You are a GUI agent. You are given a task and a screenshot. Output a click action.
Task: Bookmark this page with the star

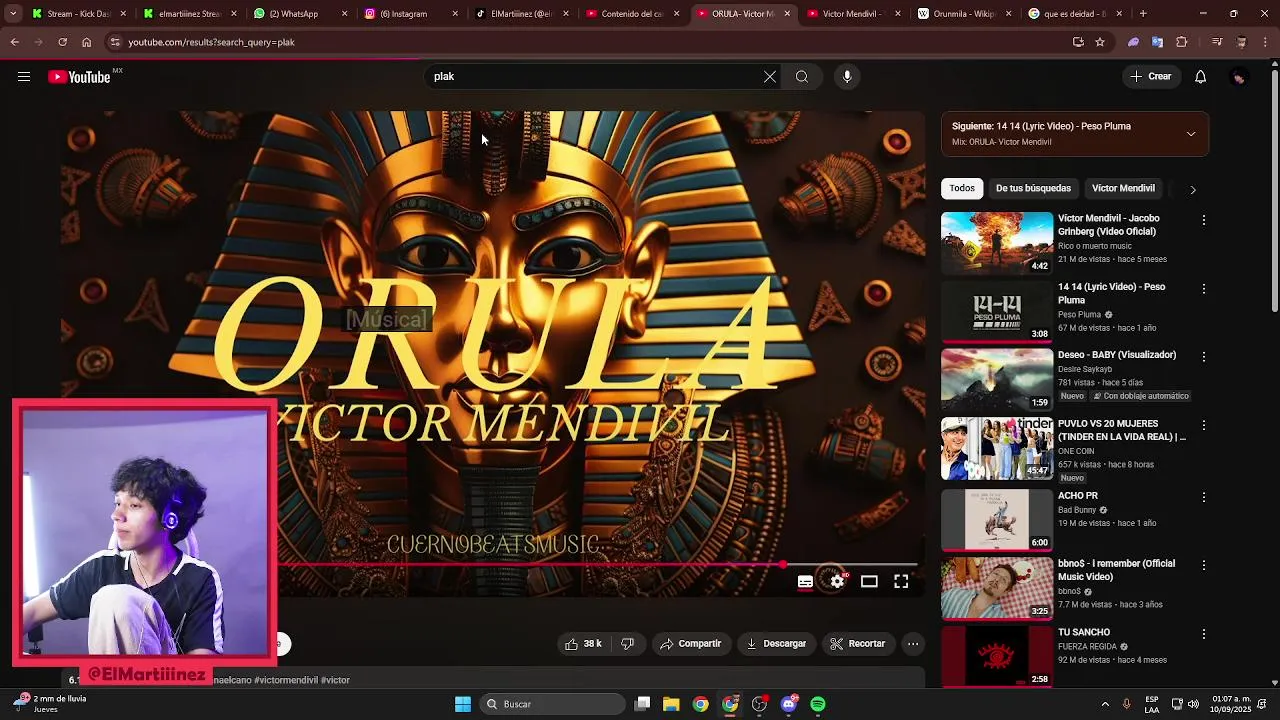coord(1100,42)
